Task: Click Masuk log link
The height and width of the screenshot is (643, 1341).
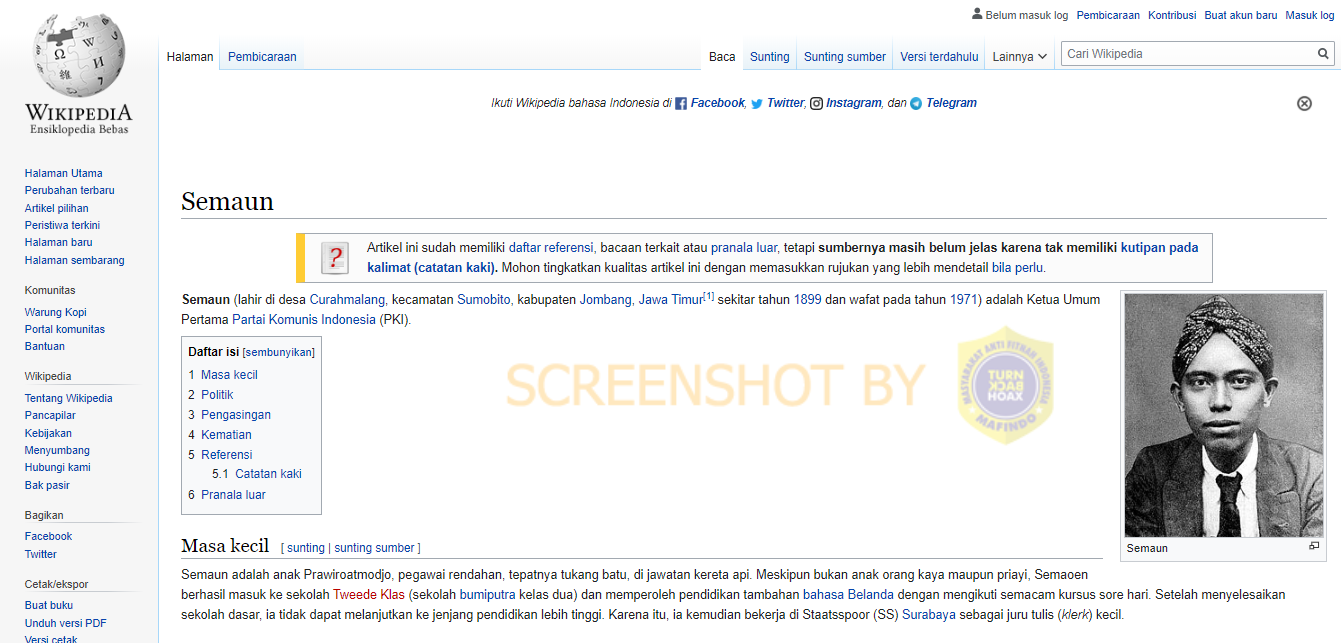Action: [1309, 15]
